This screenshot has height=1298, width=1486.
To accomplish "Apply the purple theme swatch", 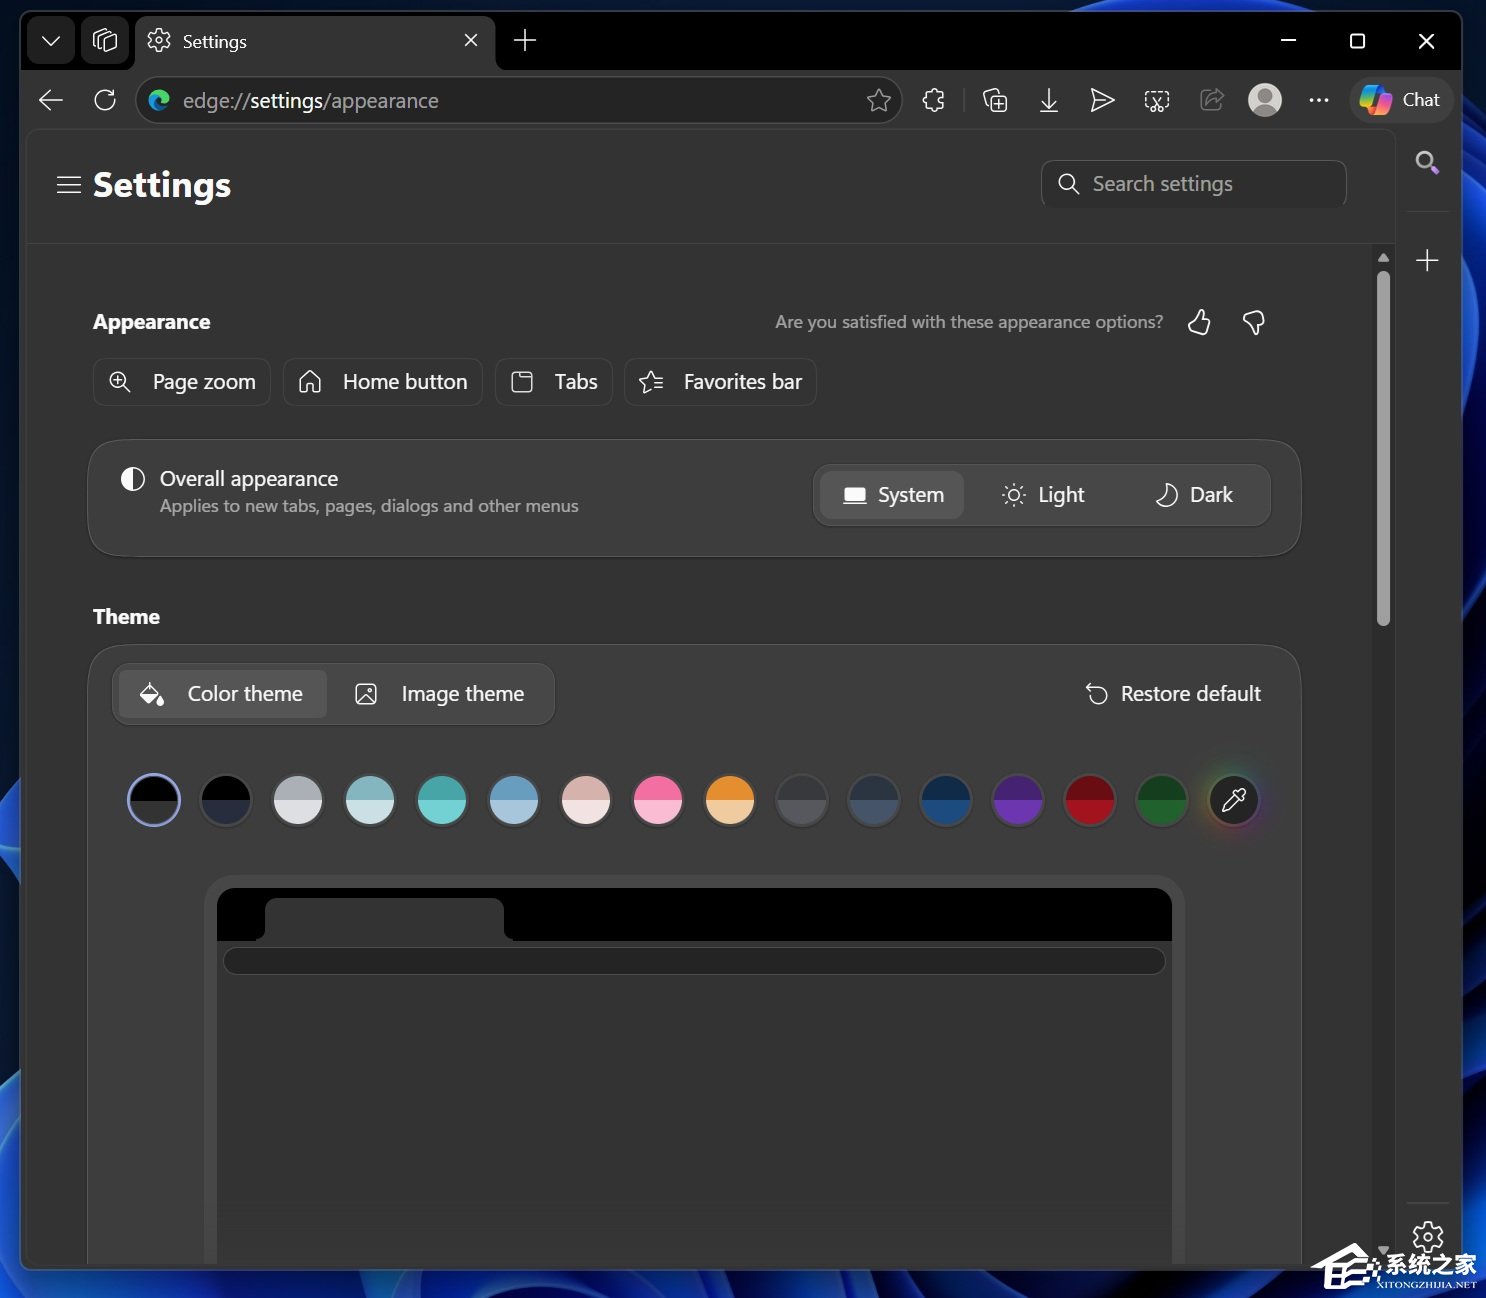I will coord(1018,800).
